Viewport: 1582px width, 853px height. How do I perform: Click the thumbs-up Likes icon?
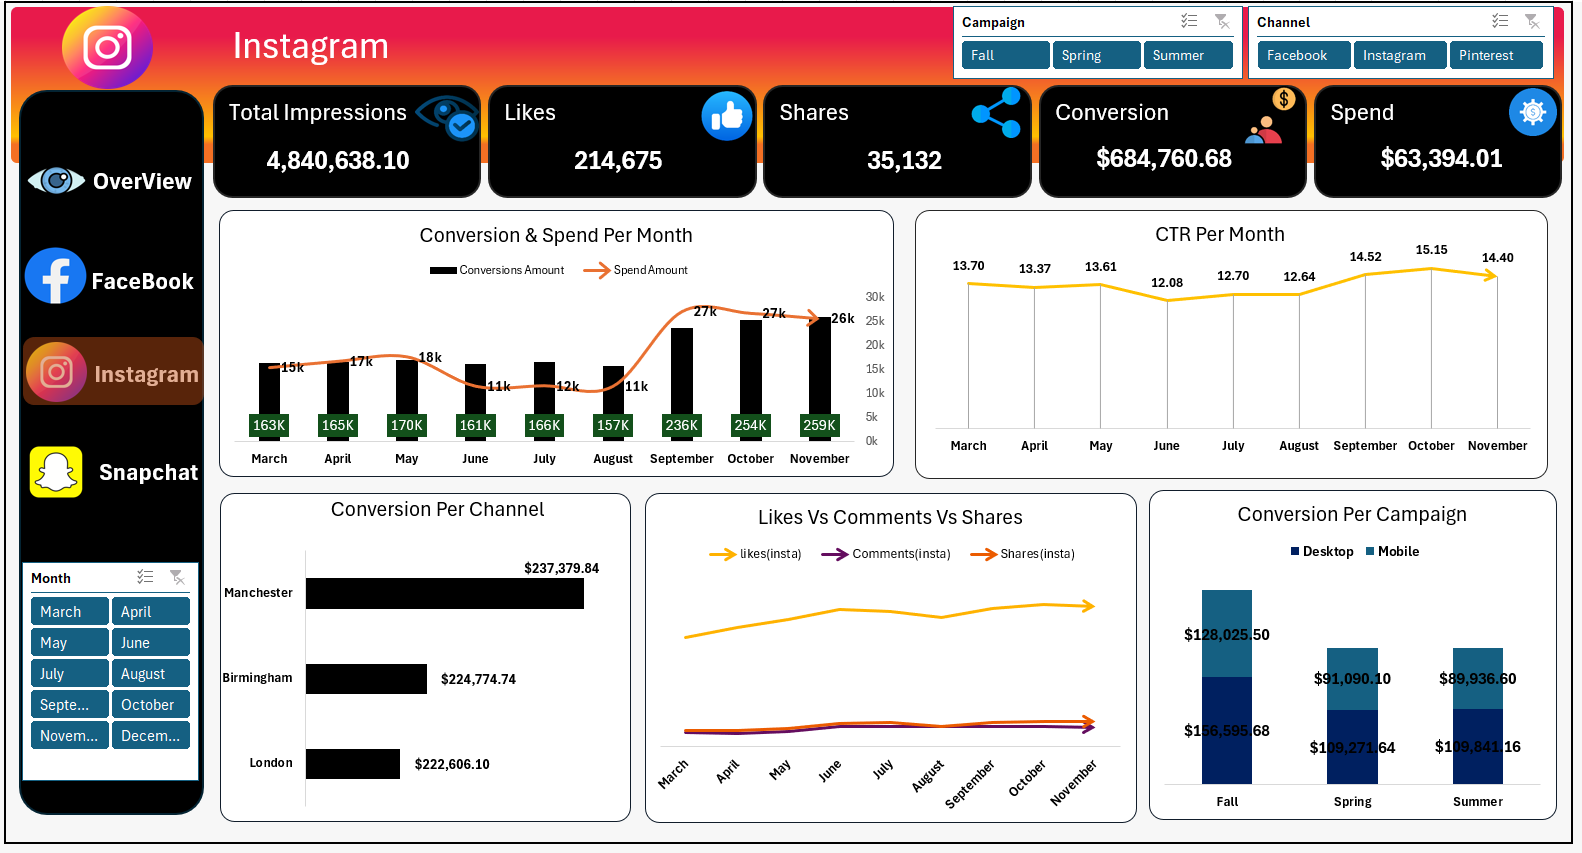pyautogui.click(x=726, y=116)
